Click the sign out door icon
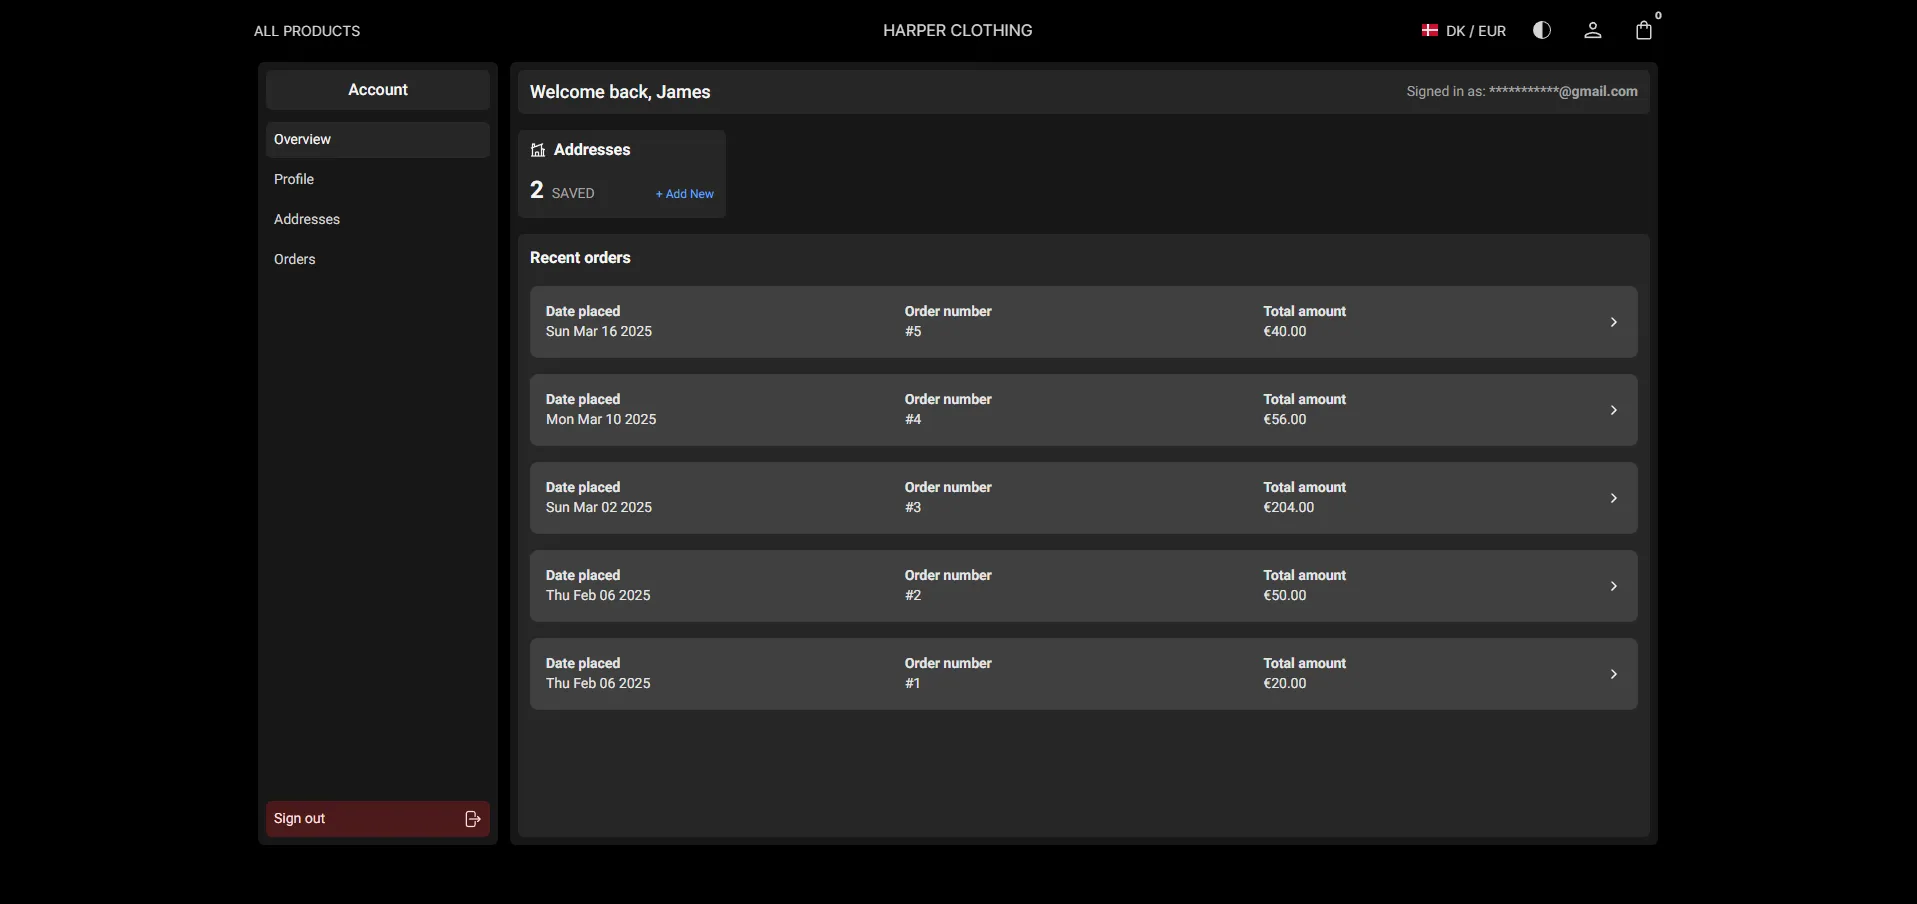1917x904 pixels. pyautogui.click(x=473, y=819)
